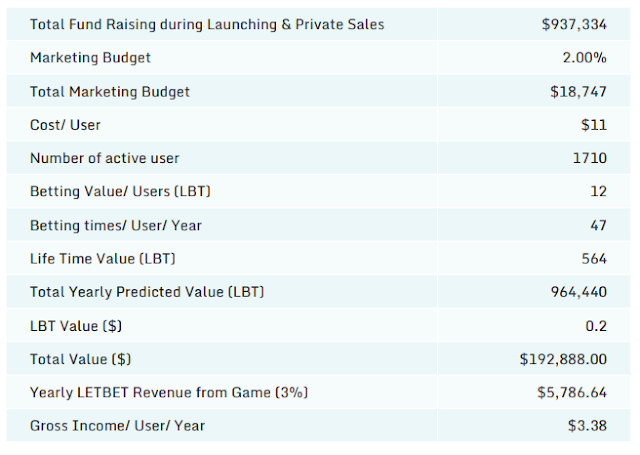Click the Life Time Value (LBT) label
Screen dimensions: 640x455
tap(103, 259)
